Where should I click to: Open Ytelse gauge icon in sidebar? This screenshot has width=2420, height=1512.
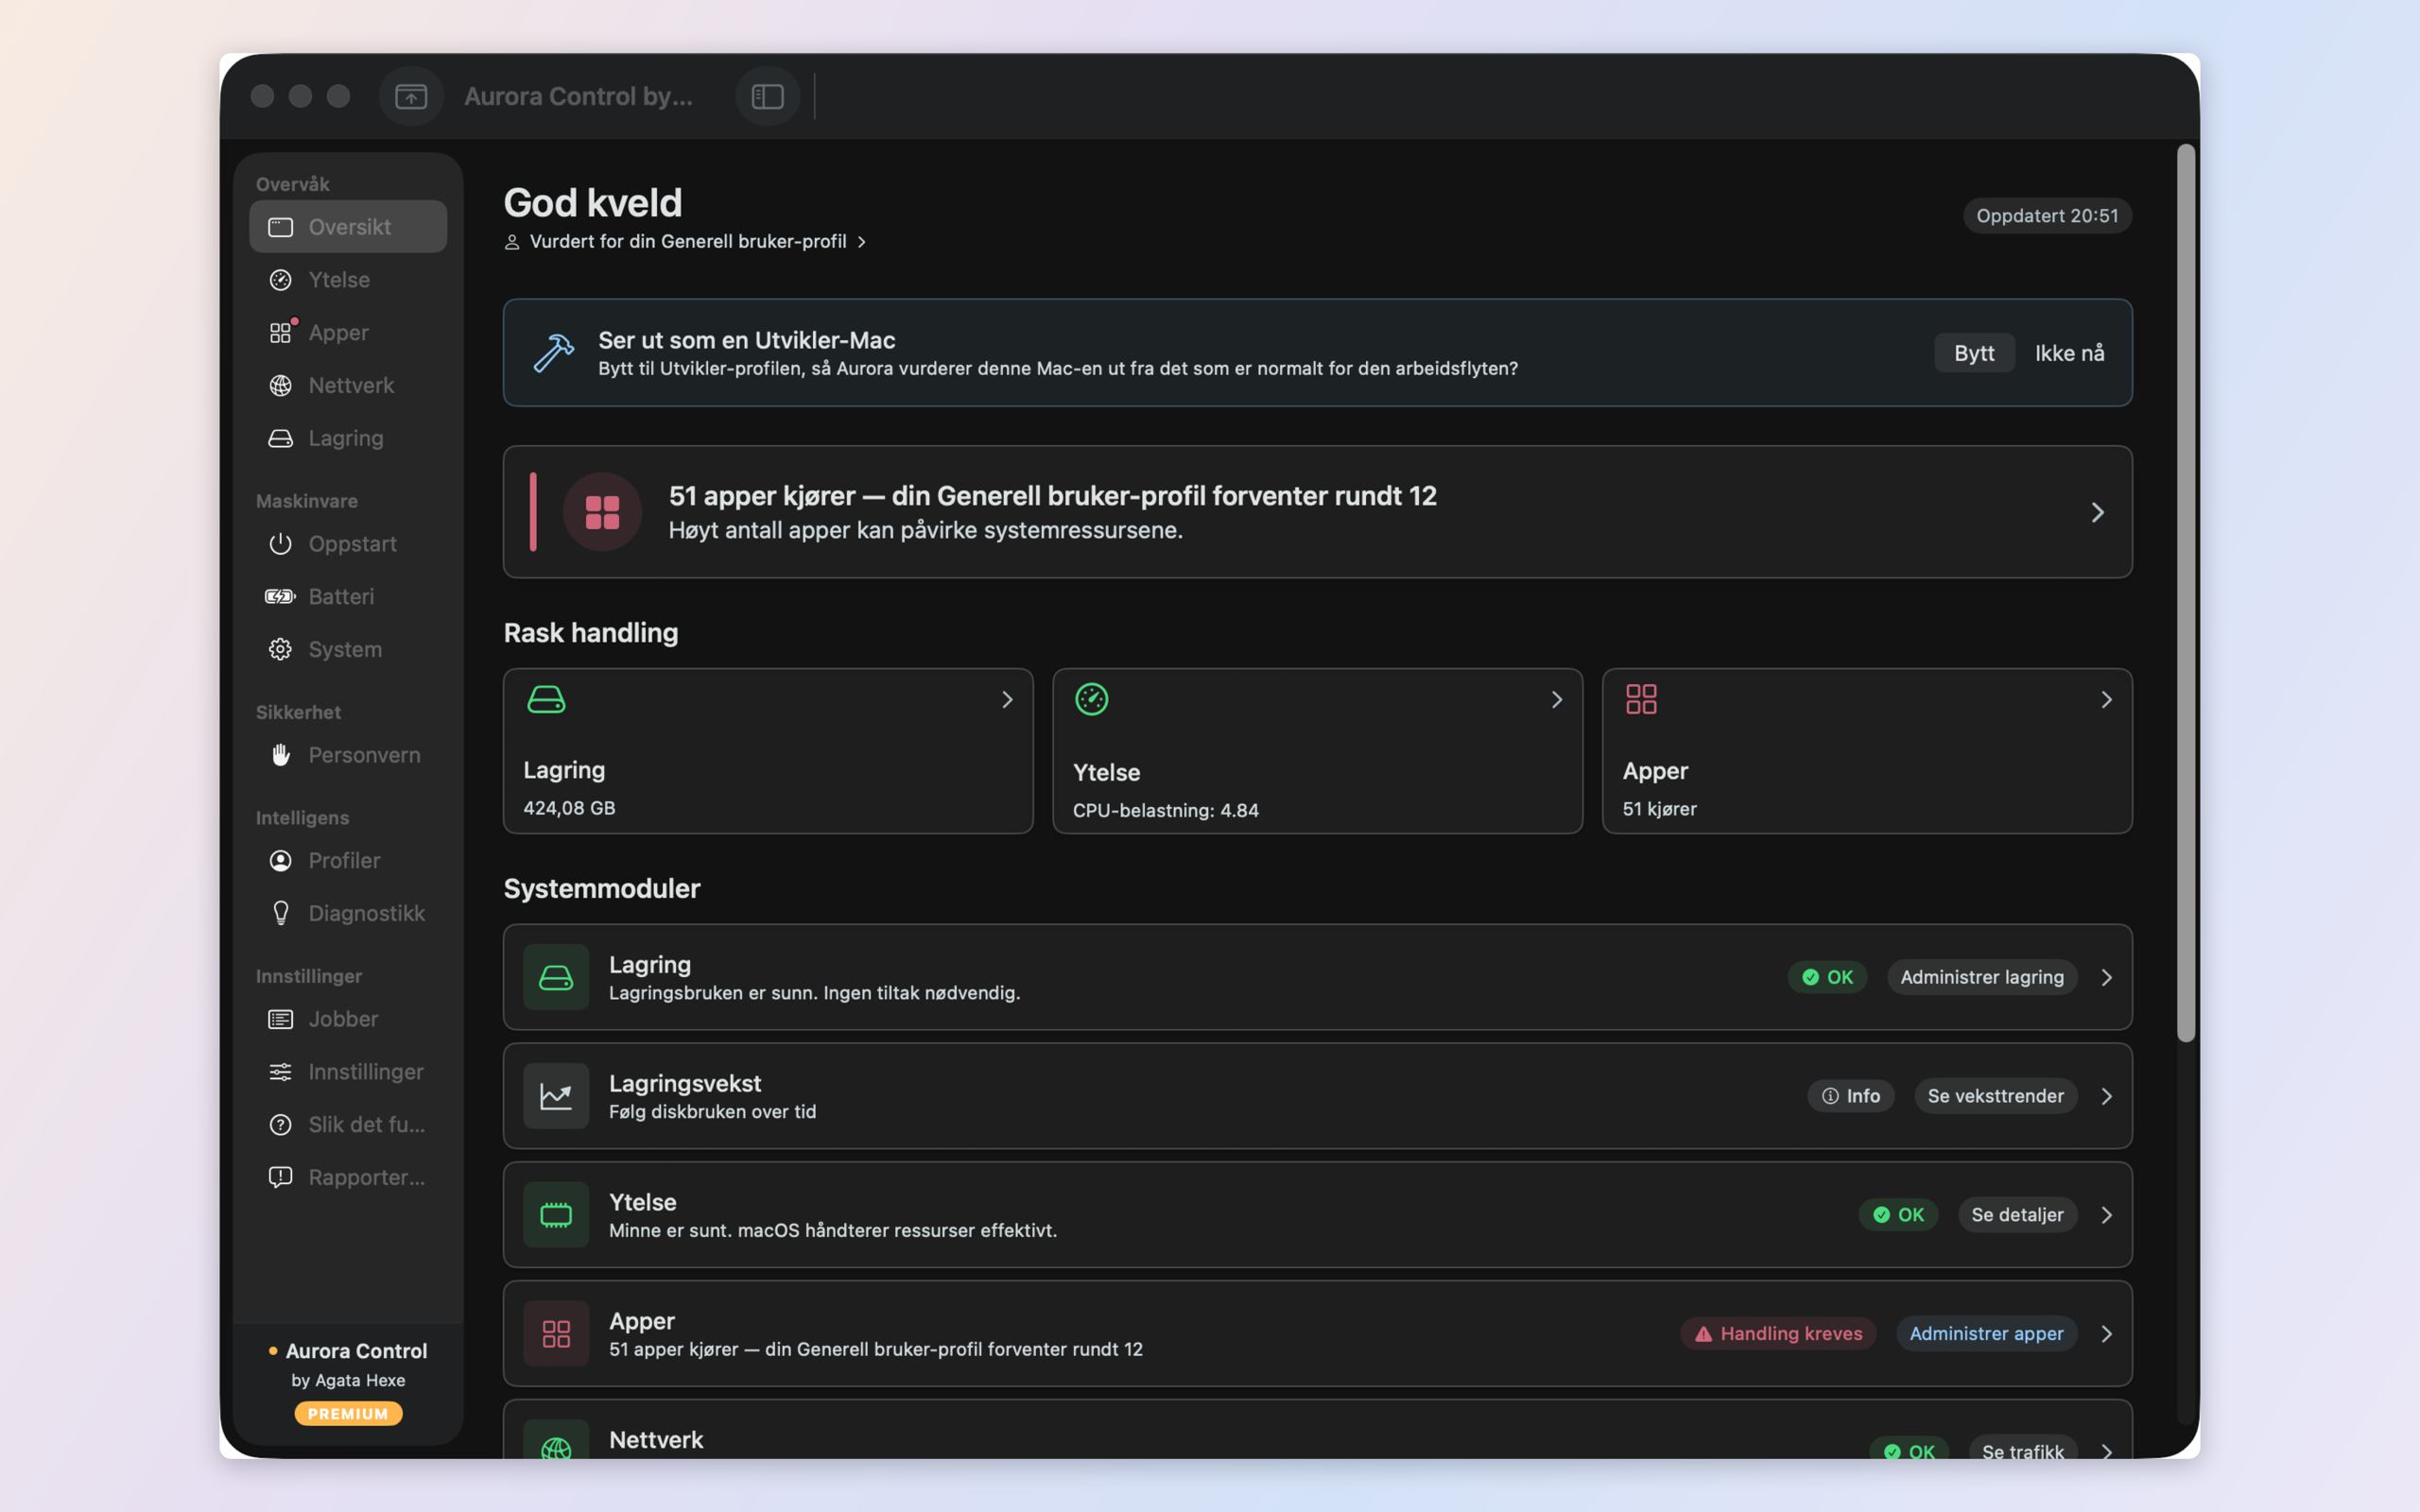[280, 280]
